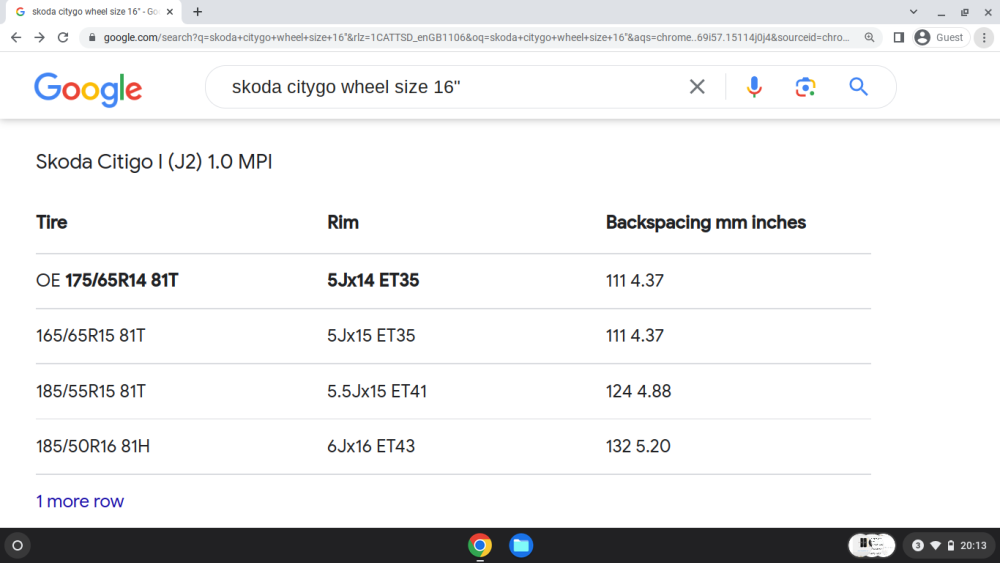Open the shelf media thumbnail pod
The image size is (1000, 563).
[872, 545]
